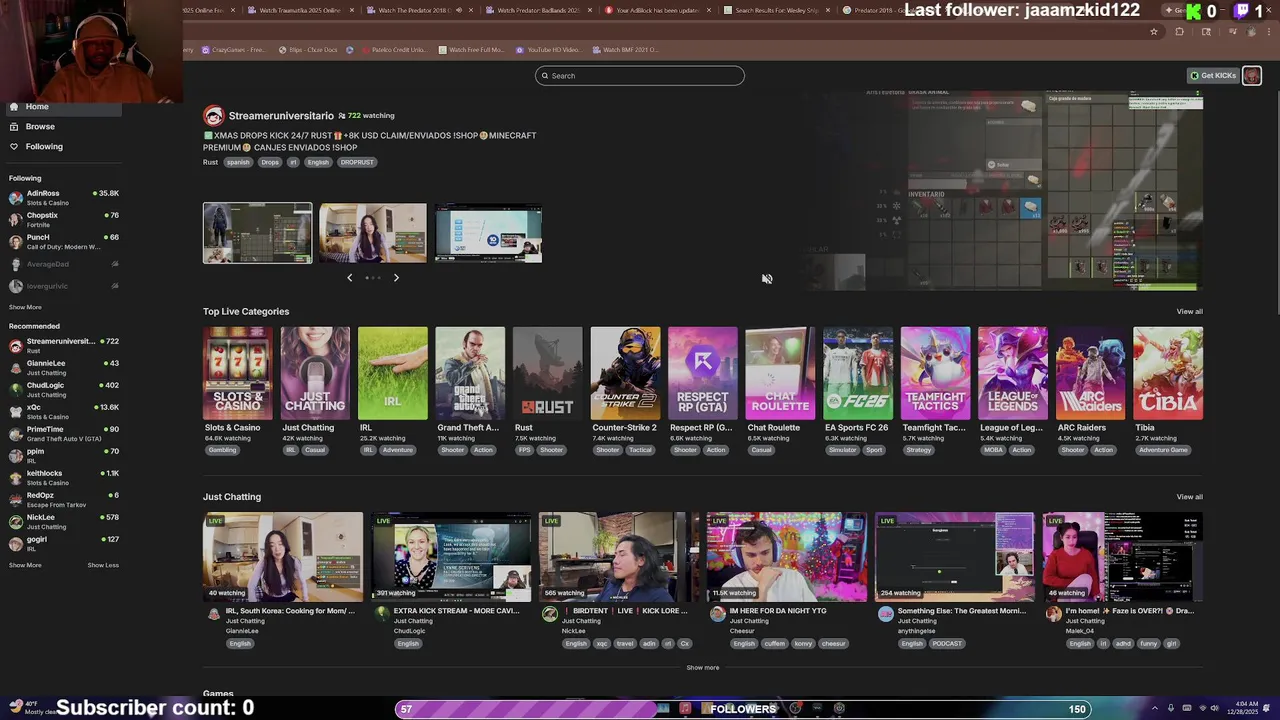
Task: Go to next featured carousel item
Action: (x=396, y=278)
